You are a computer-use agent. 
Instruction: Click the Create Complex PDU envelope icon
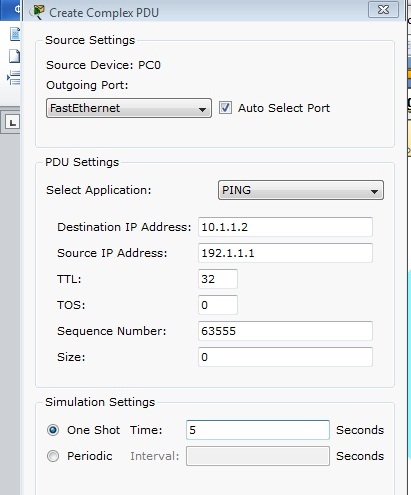click(x=37, y=12)
